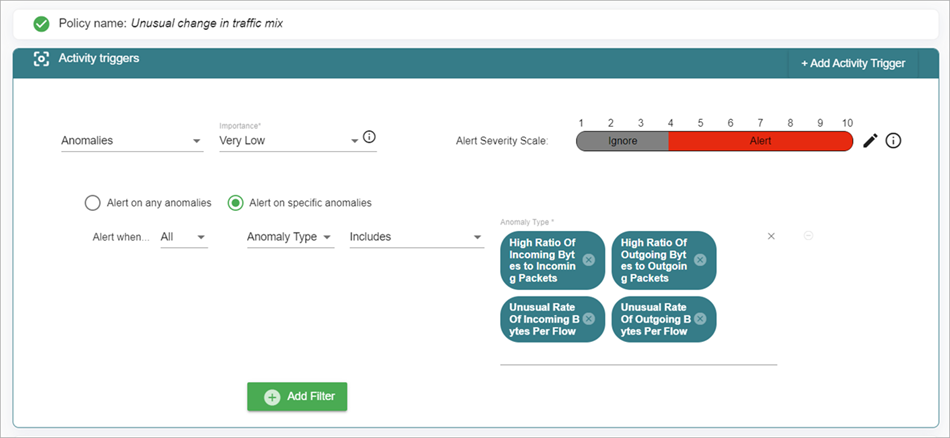Image resolution: width=950 pixels, height=438 pixels.
Task: Click the X to delete filter row
Action: 771,236
